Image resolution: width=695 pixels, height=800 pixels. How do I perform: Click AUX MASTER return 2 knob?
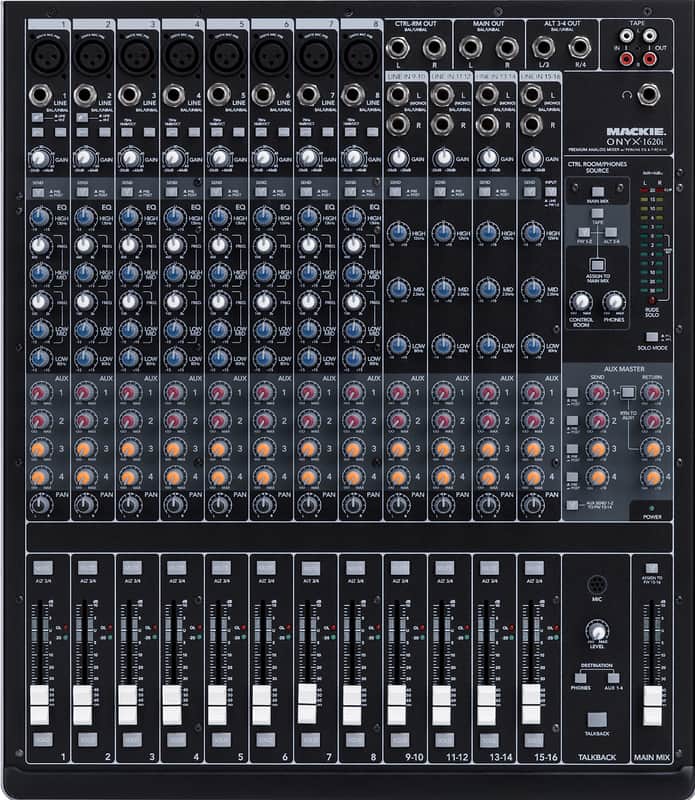652,421
